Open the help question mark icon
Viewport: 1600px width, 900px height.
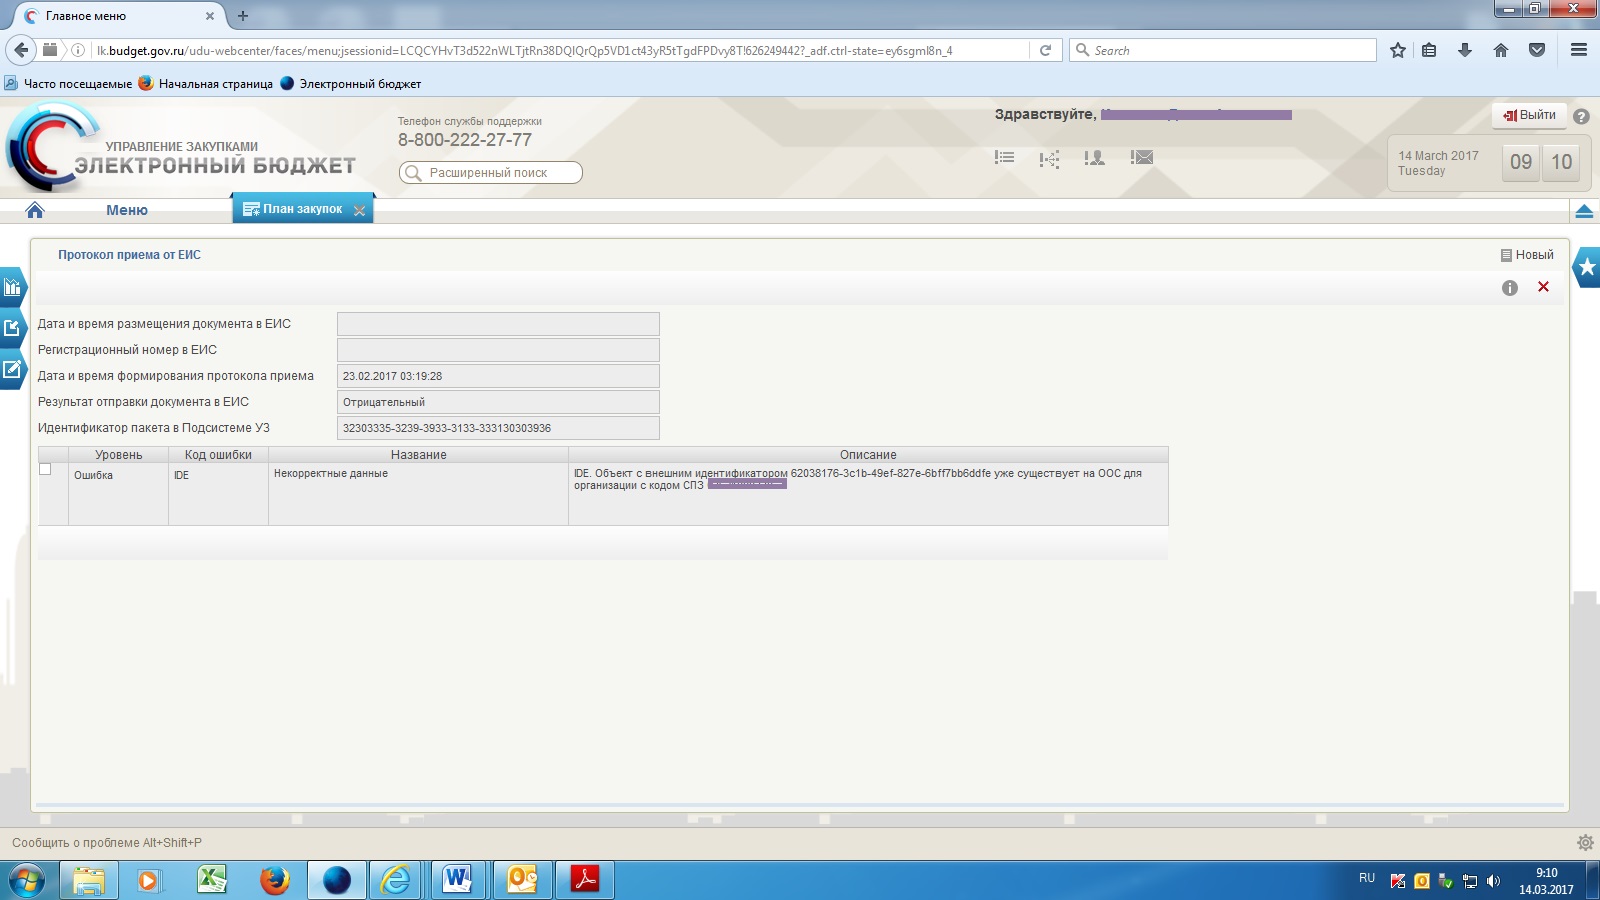pos(1581,116)
